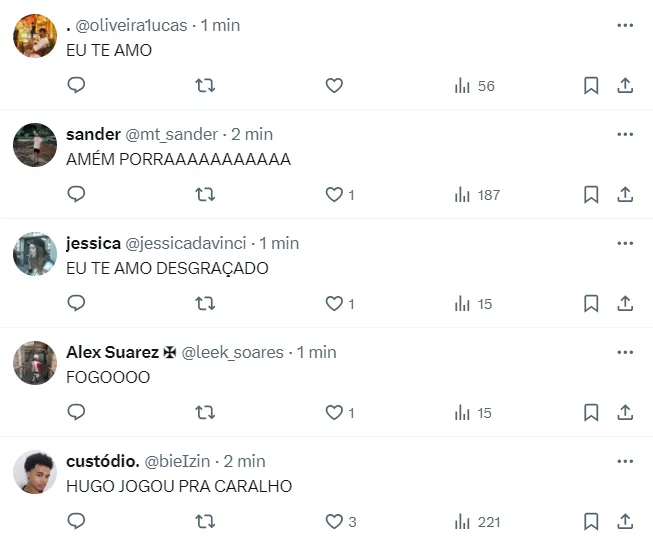Open the FOGOOOO tweet text
This screenshot has height=543, width=653.
(x=108, y=377)
